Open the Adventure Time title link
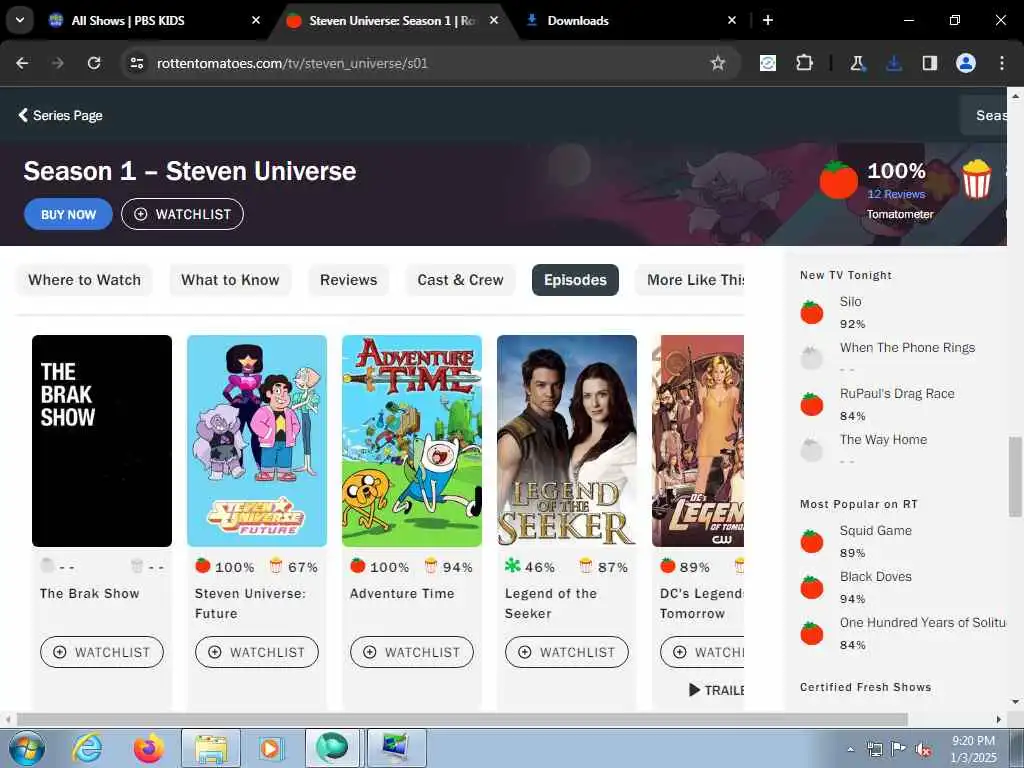 402,594
